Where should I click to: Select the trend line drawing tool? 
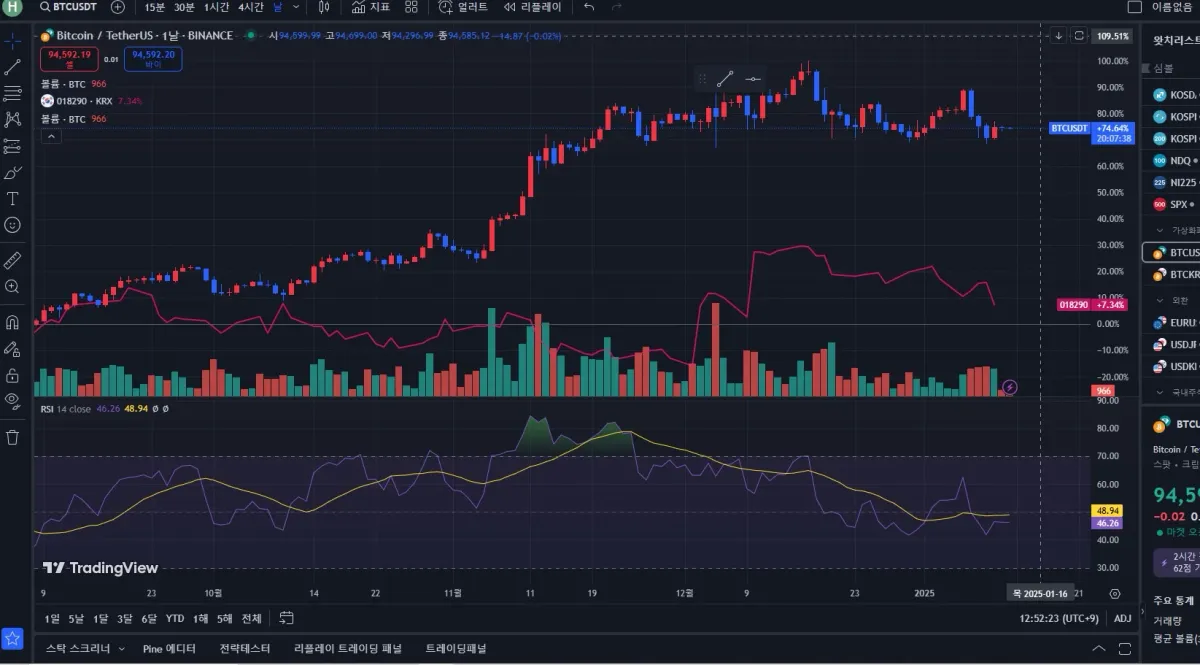coord(12,68)
